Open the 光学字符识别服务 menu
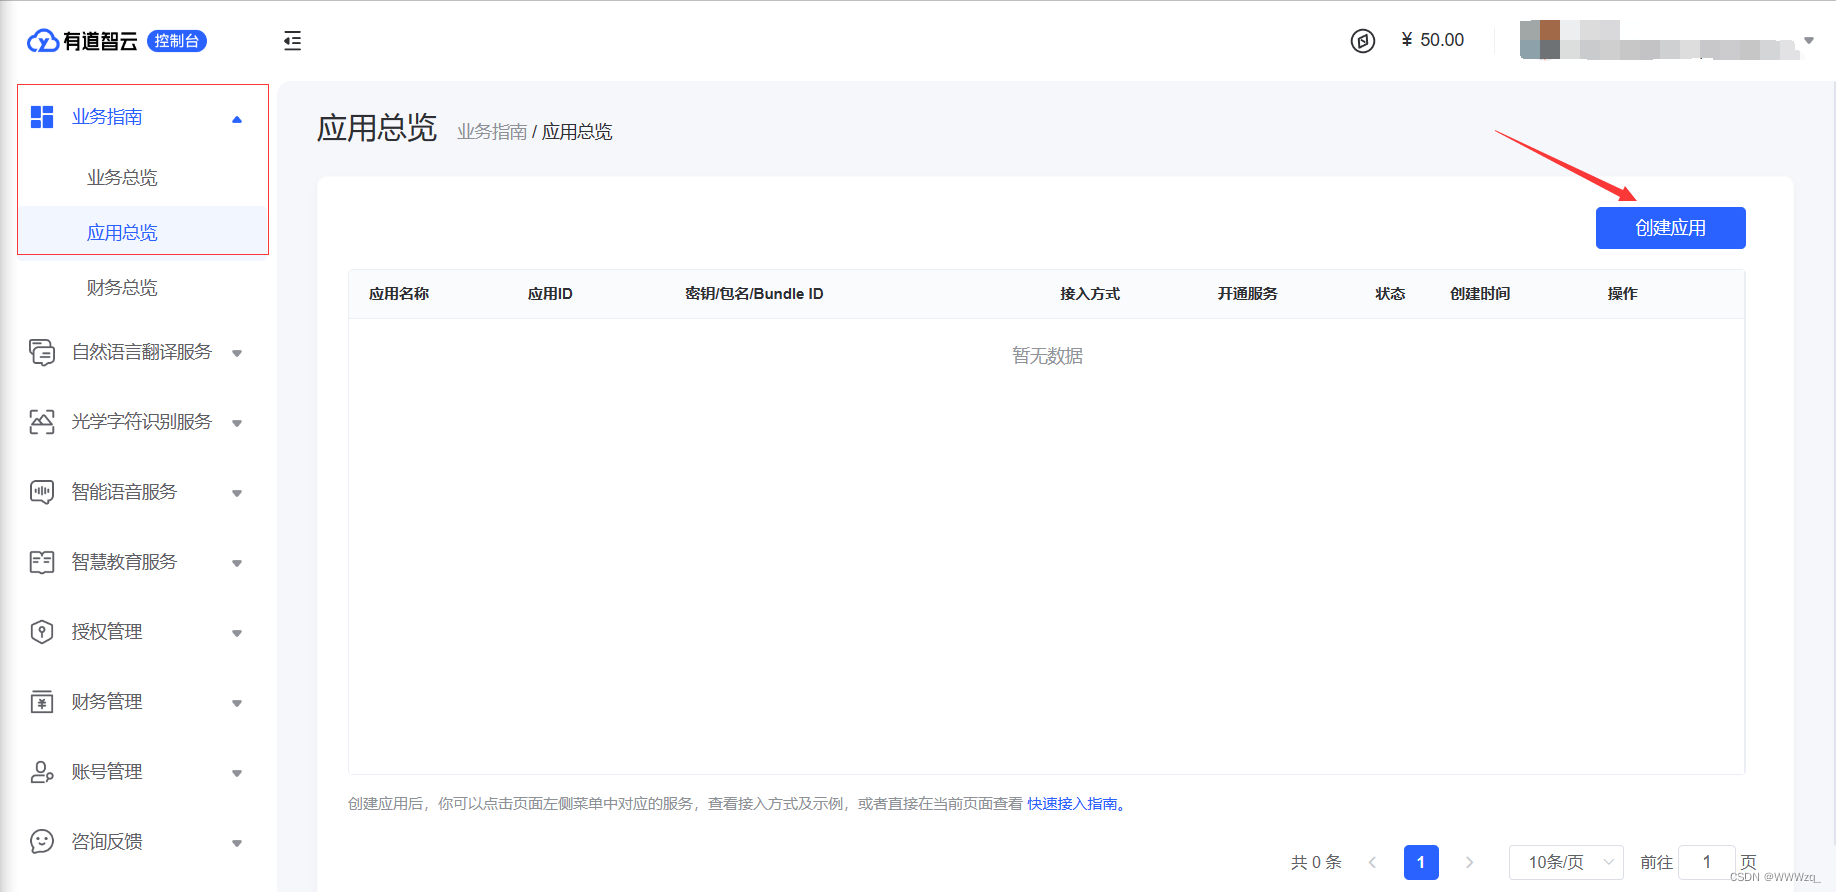Image resolution: width=1836 pixels, height=892 pixels. (x=142, y=422)
